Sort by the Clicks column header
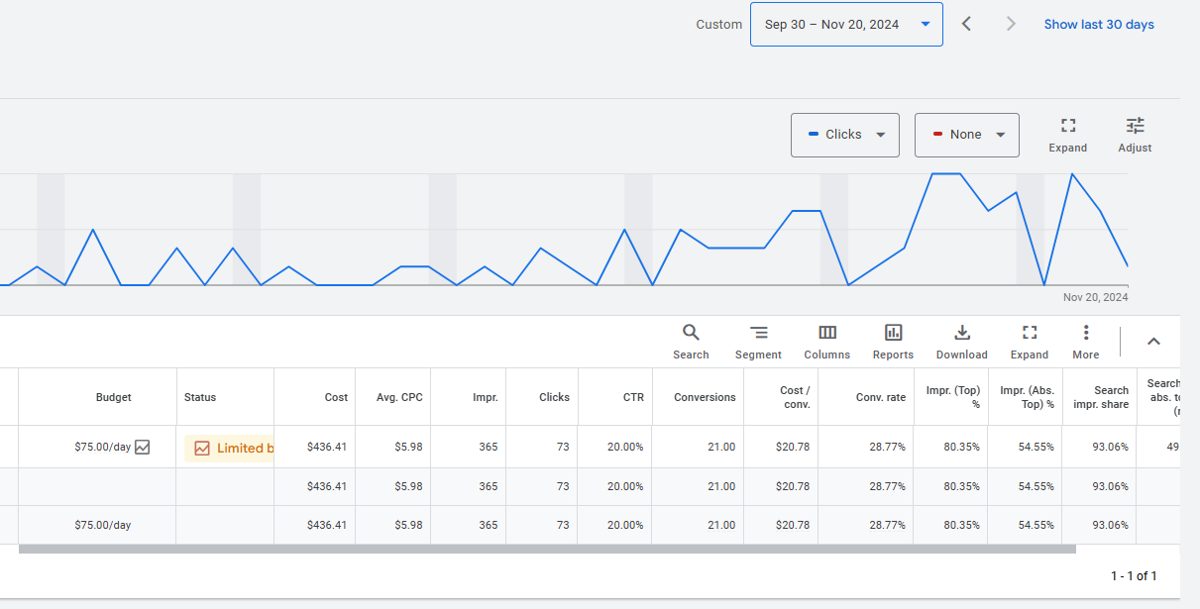 click(x=554, y=397)
